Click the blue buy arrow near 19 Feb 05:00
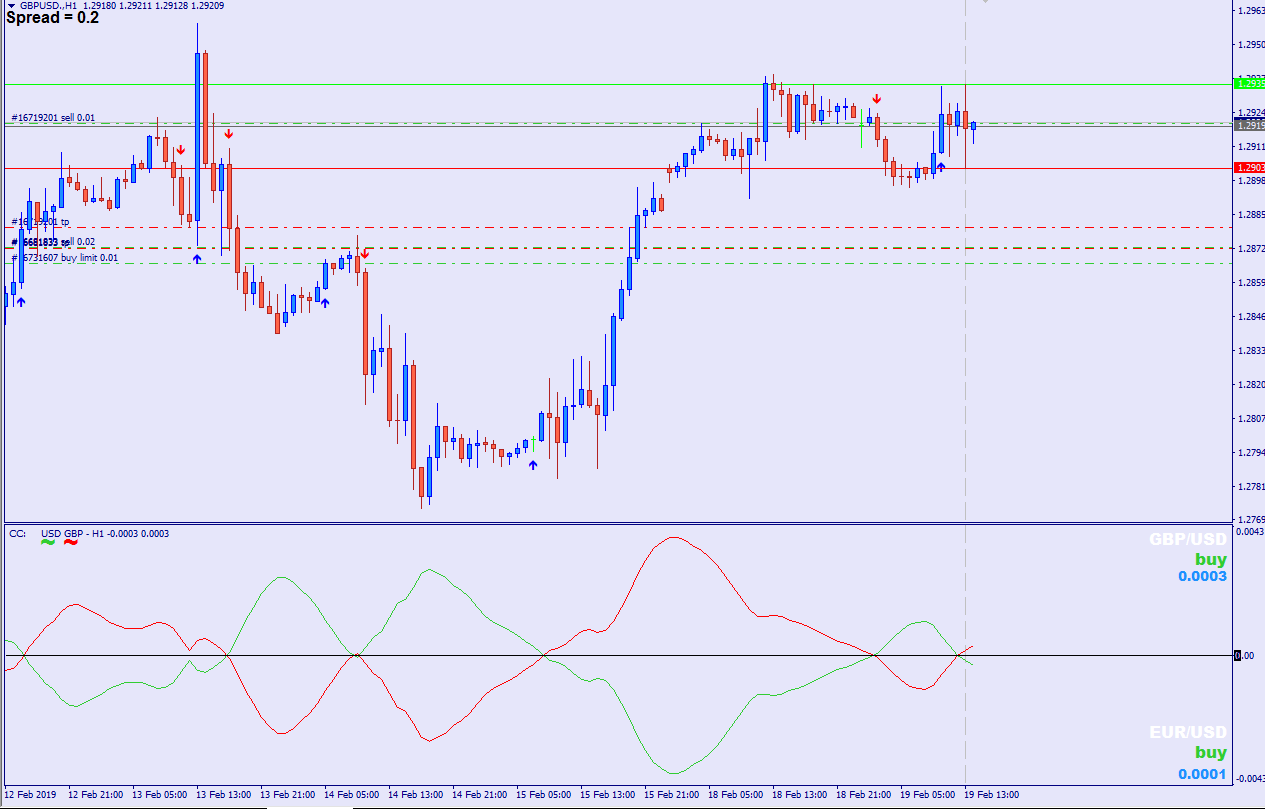This screenshot has height=809, width=1265. tap(941, 167)
